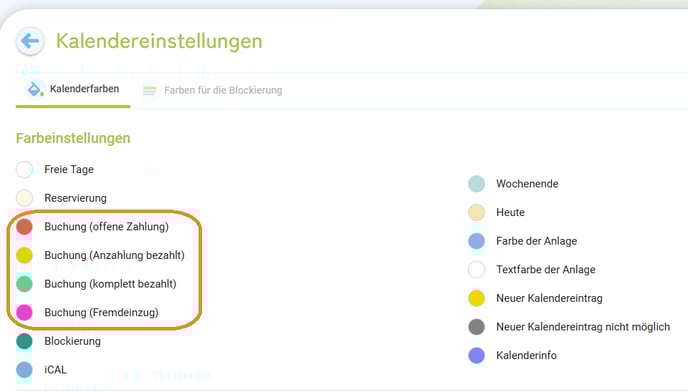
Task: Click the Freie Tage label
Action: click(x=69, y=169)
